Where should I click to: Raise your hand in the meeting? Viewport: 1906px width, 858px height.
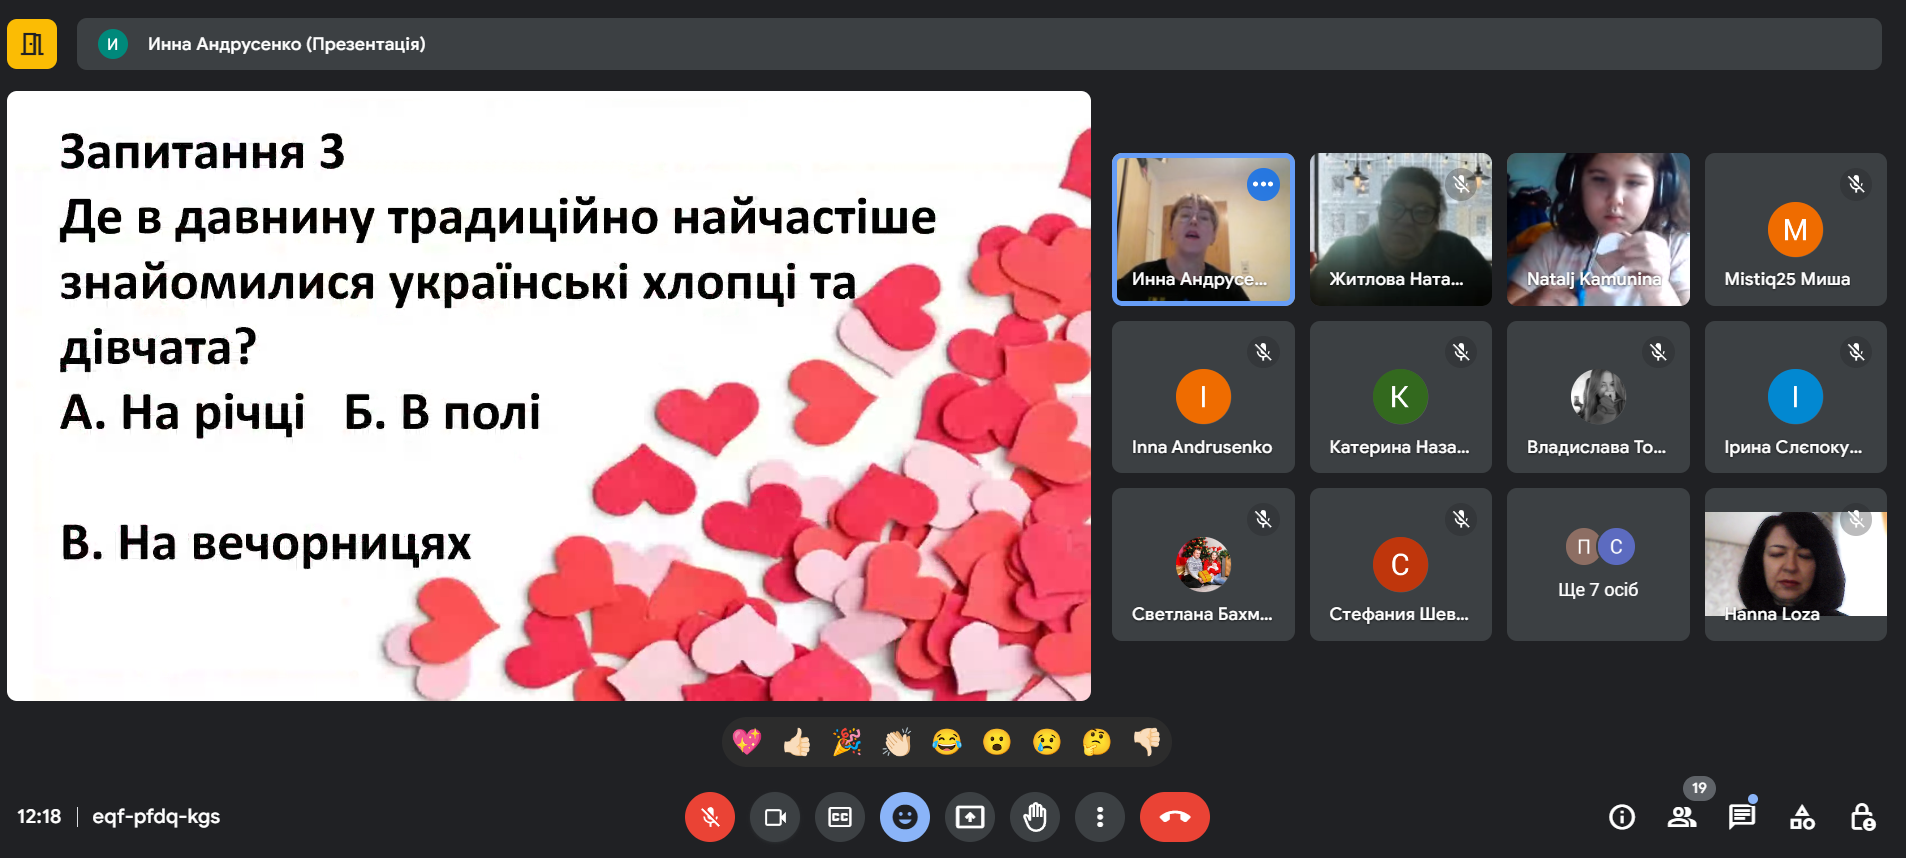1035,817
